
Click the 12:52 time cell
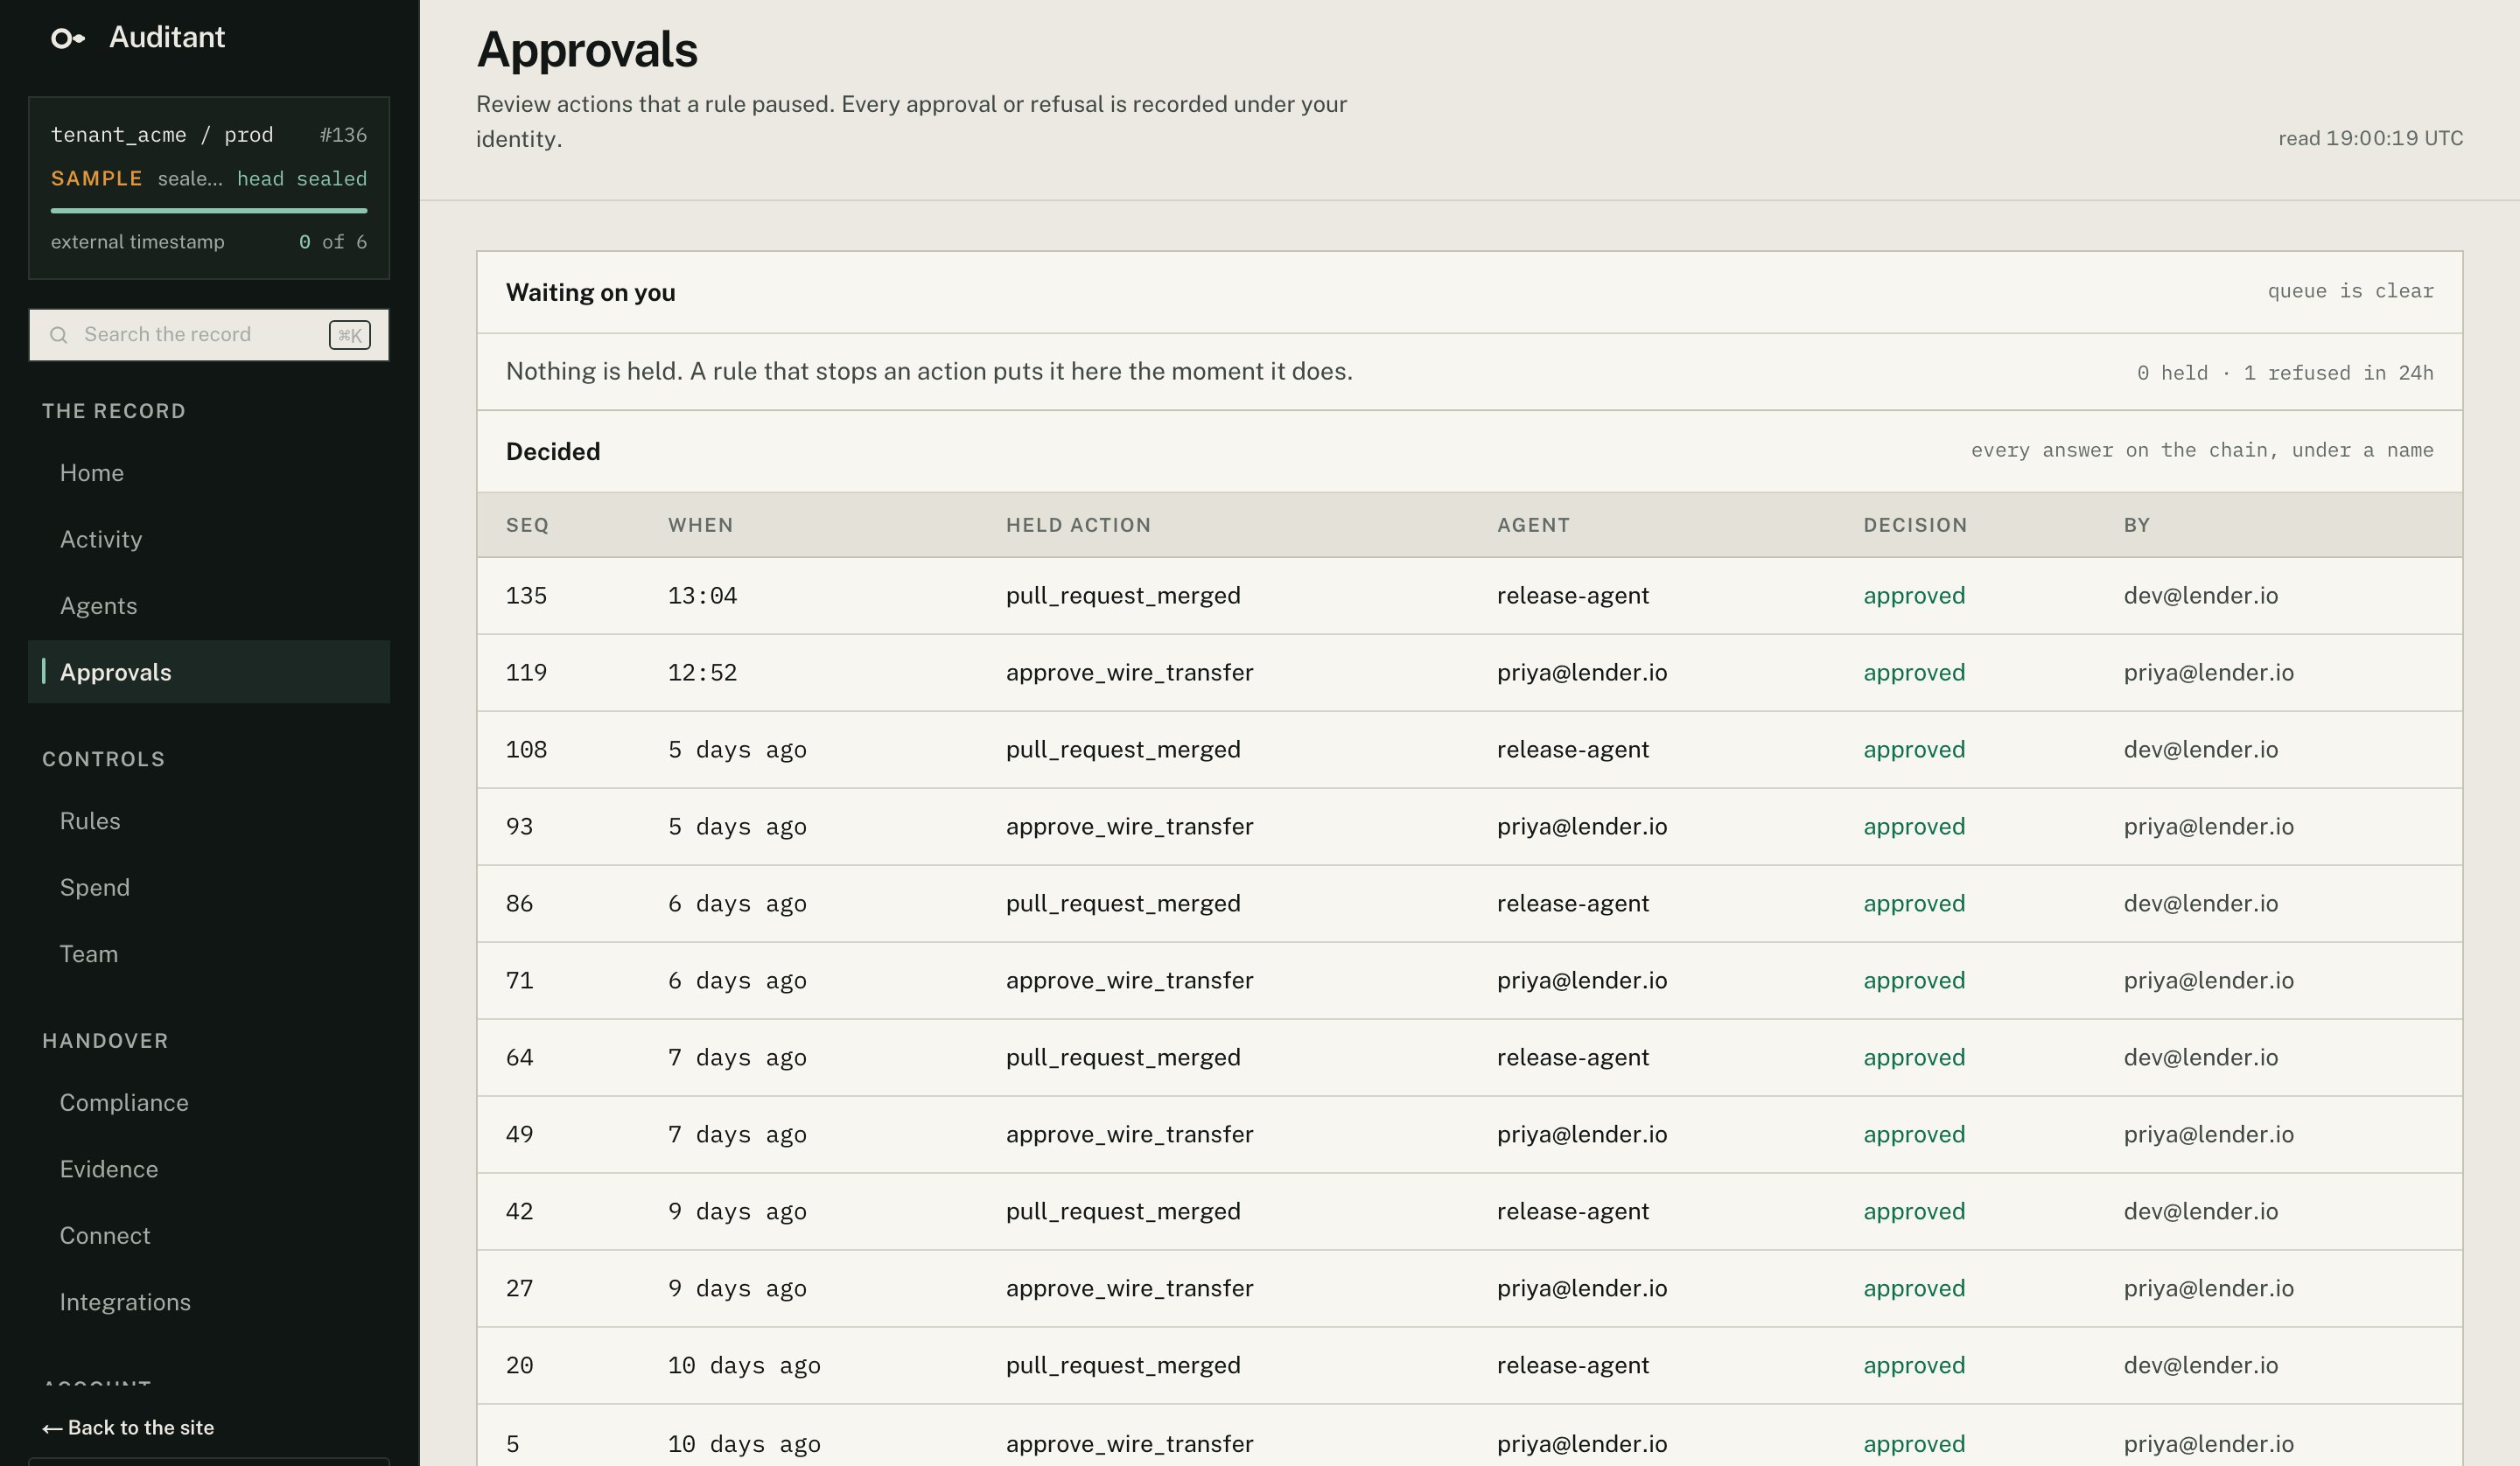pos(702,673)
